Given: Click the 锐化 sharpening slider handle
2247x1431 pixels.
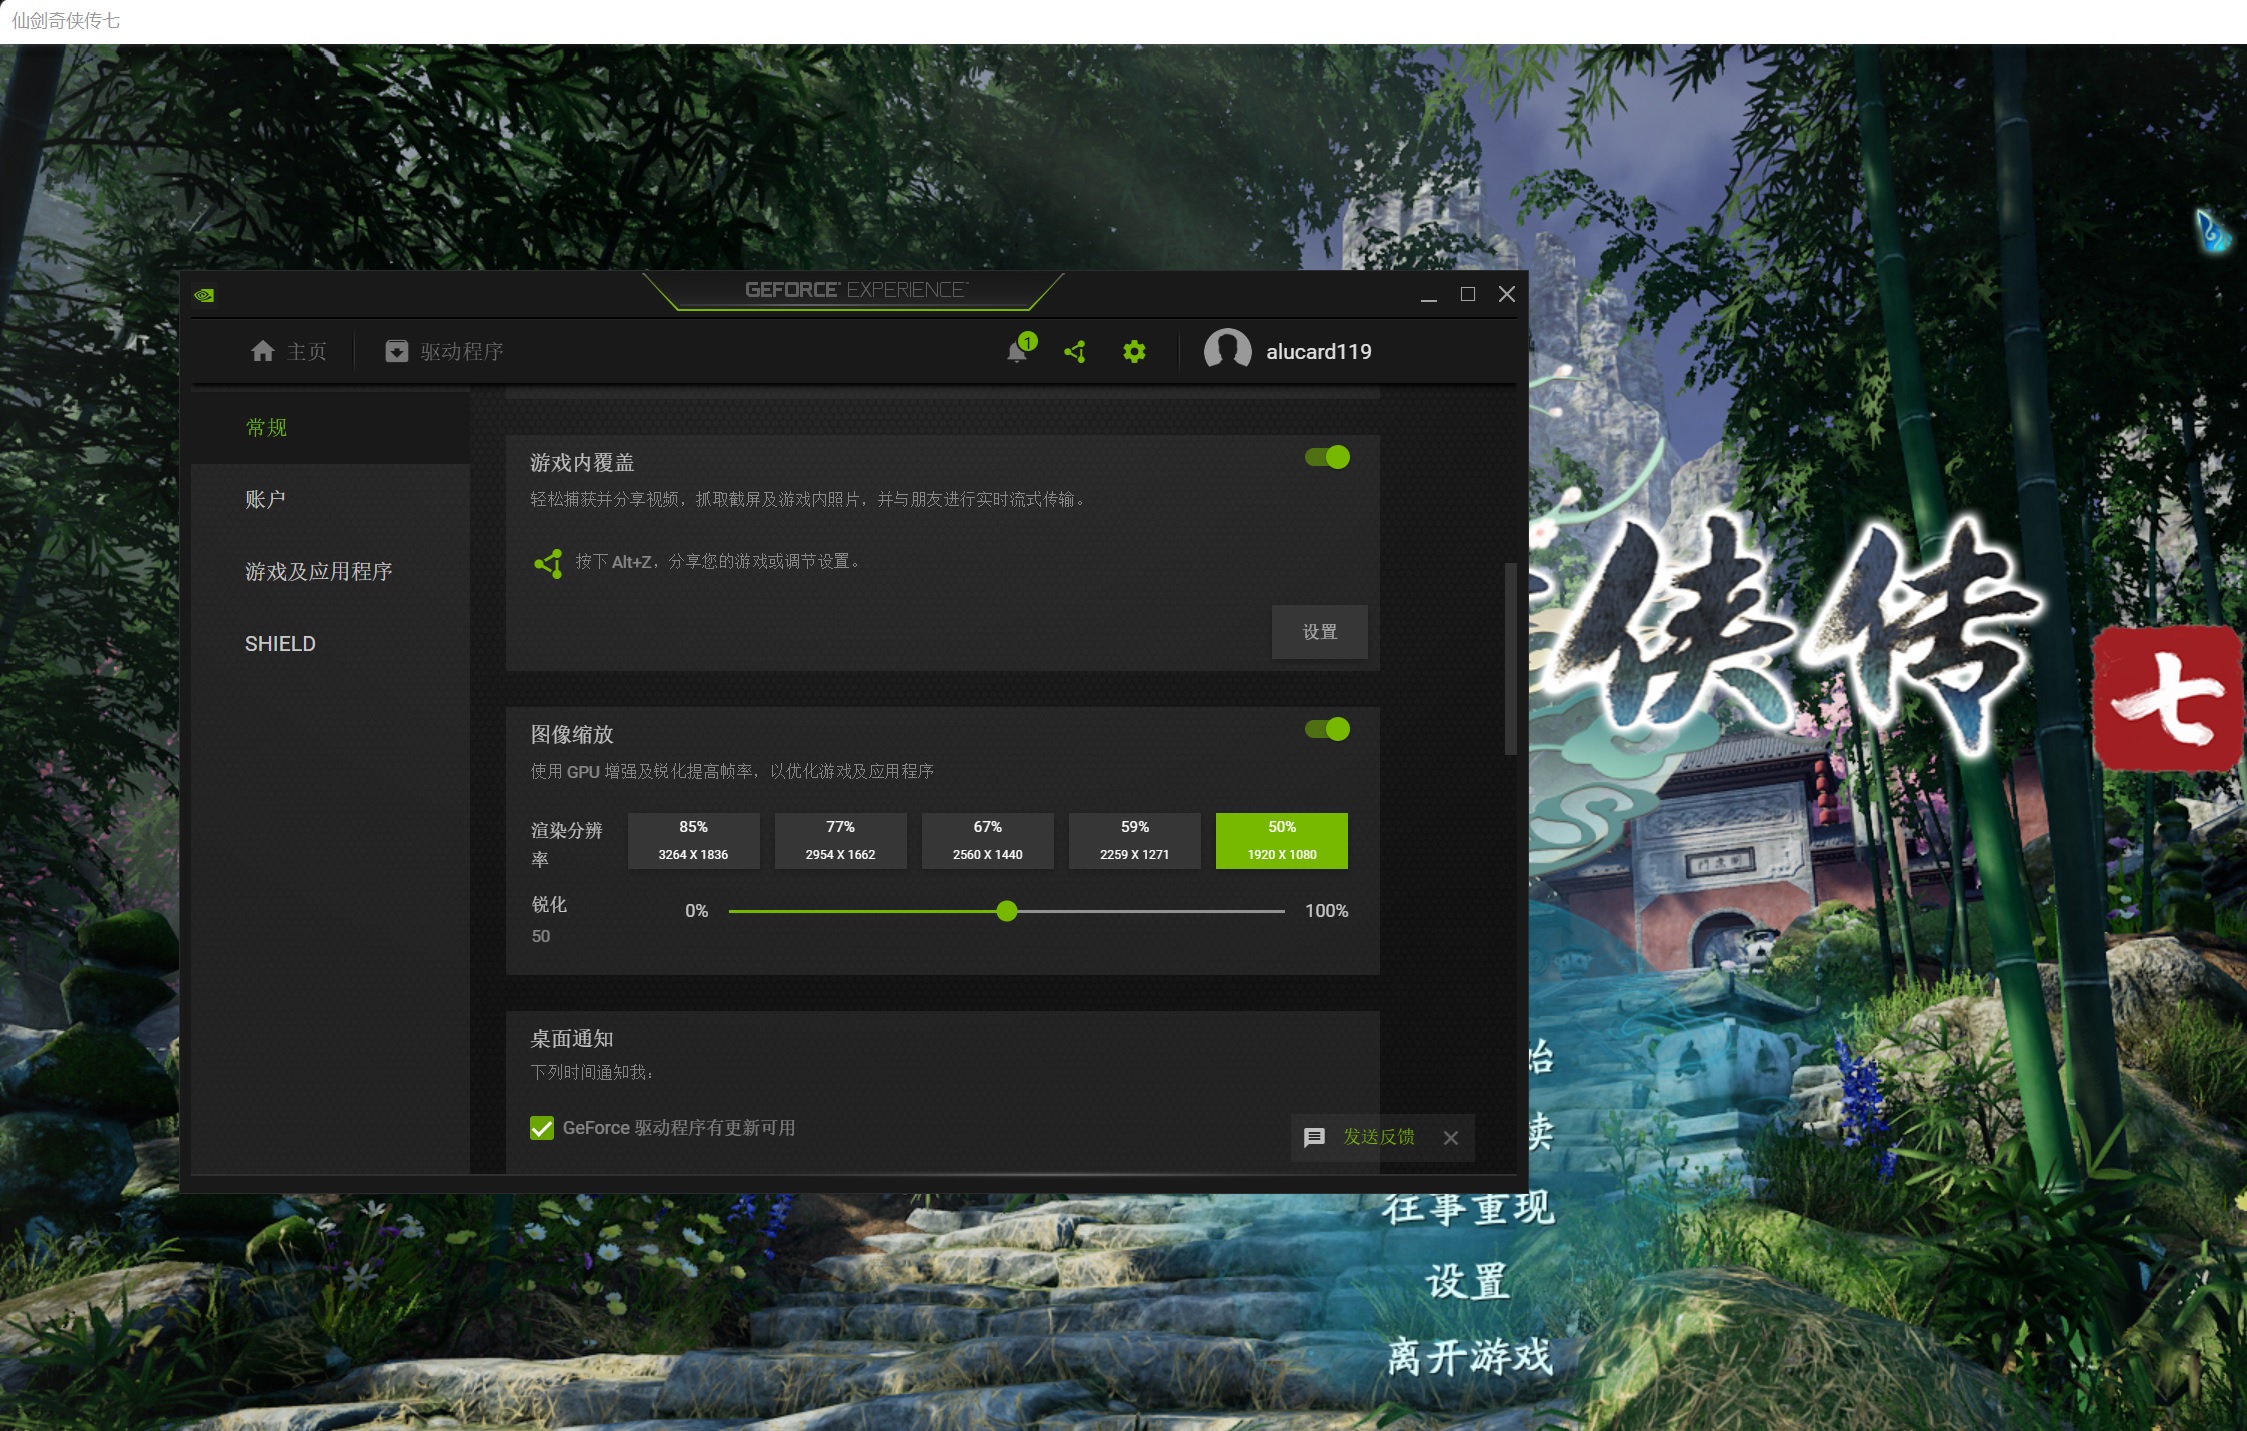Looking at the screenshot, I should point(1007,911).
